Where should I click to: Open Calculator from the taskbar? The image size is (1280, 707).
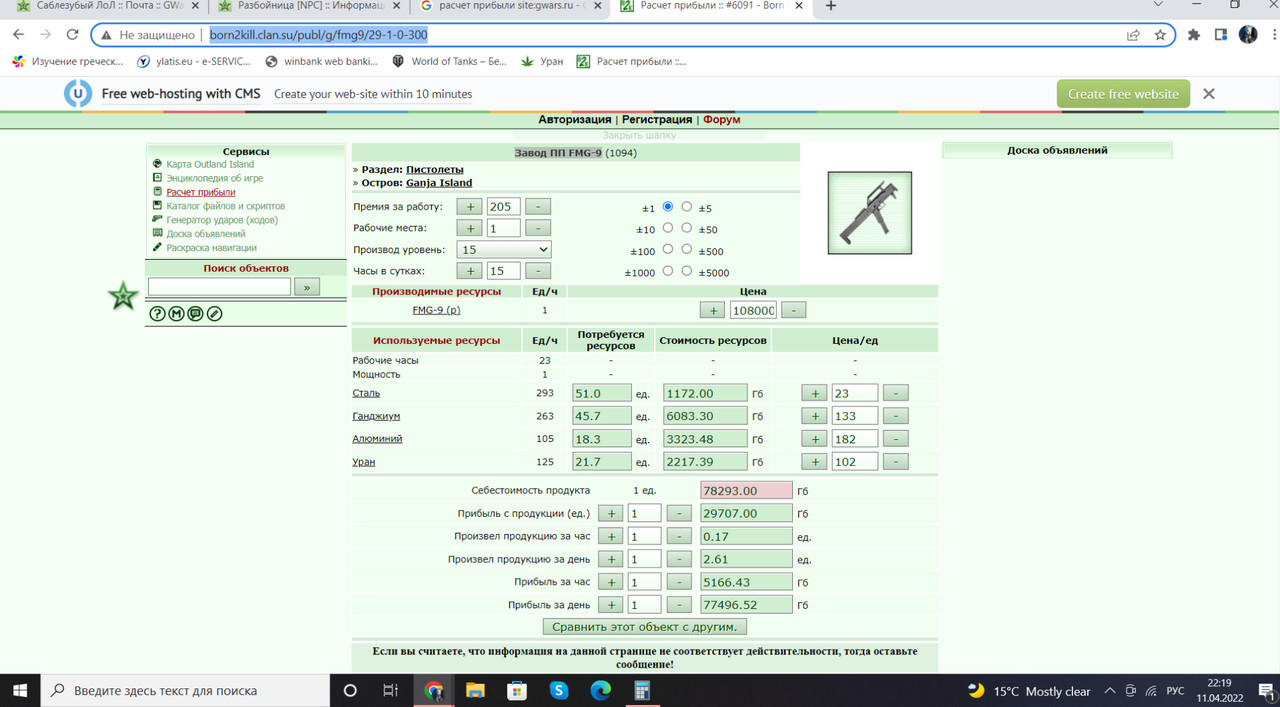[x=642, y=690]
